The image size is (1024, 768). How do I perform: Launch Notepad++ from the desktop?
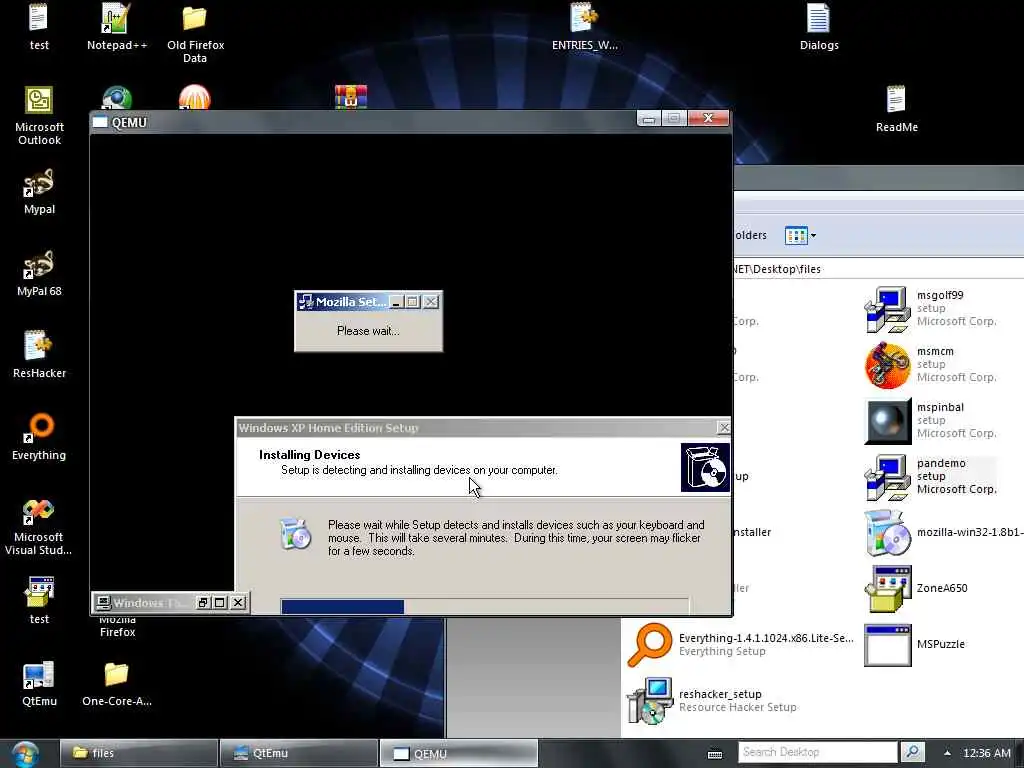click(x=116, y=26)
